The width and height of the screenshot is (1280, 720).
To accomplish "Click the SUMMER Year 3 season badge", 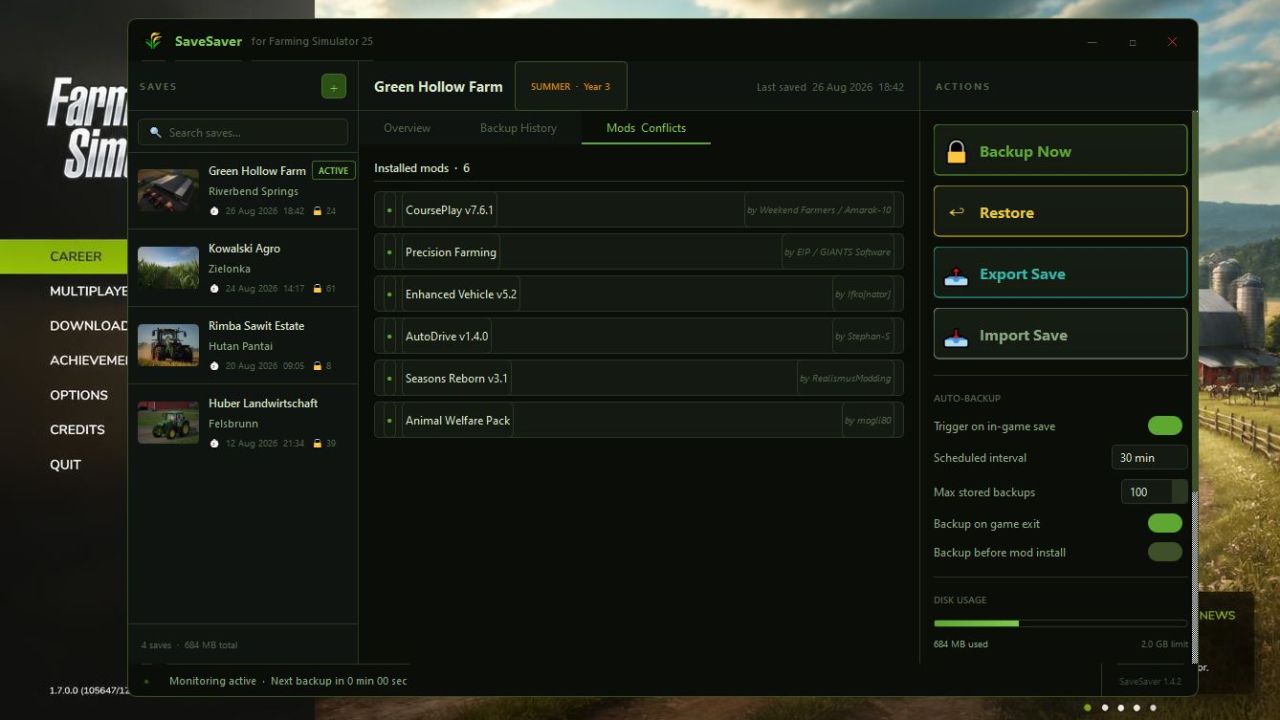I will pyautogui.click(x=571, y=86).
